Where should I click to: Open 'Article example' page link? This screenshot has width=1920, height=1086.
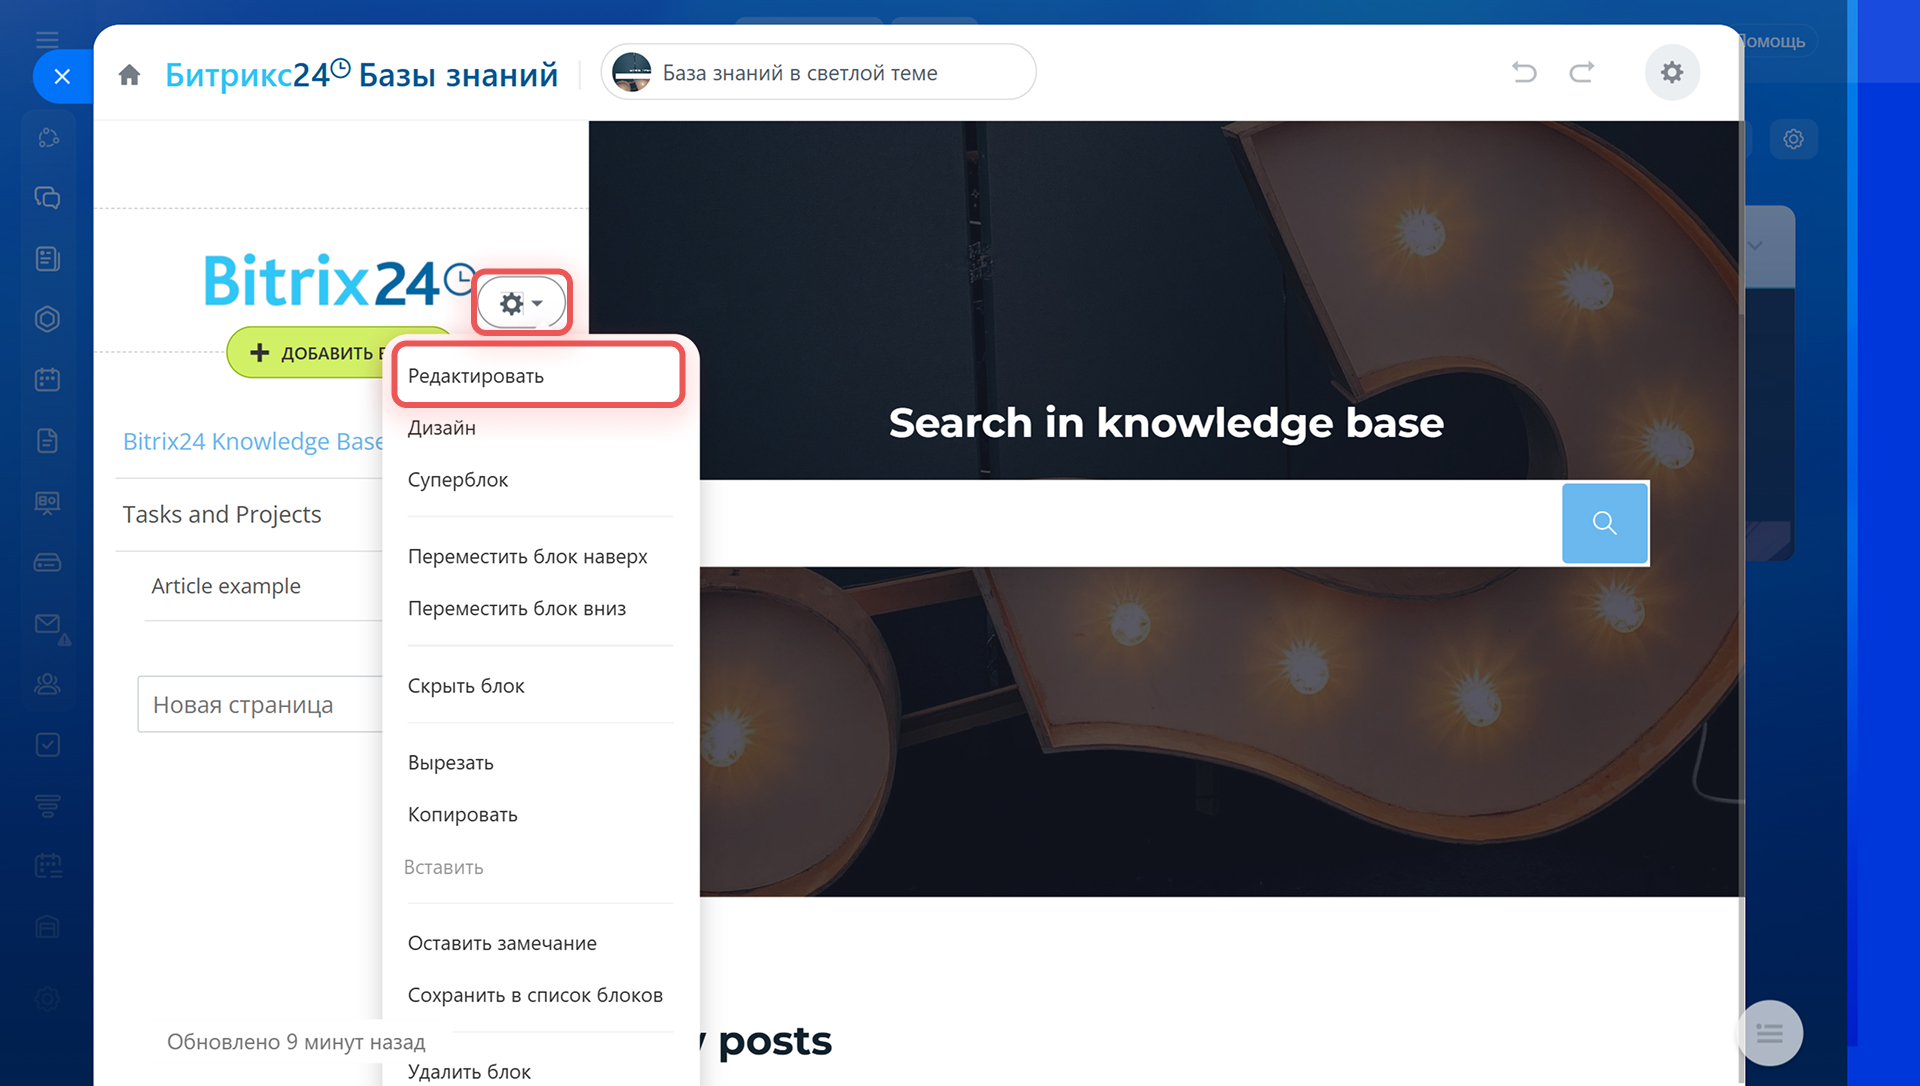[x=226, y=586]
